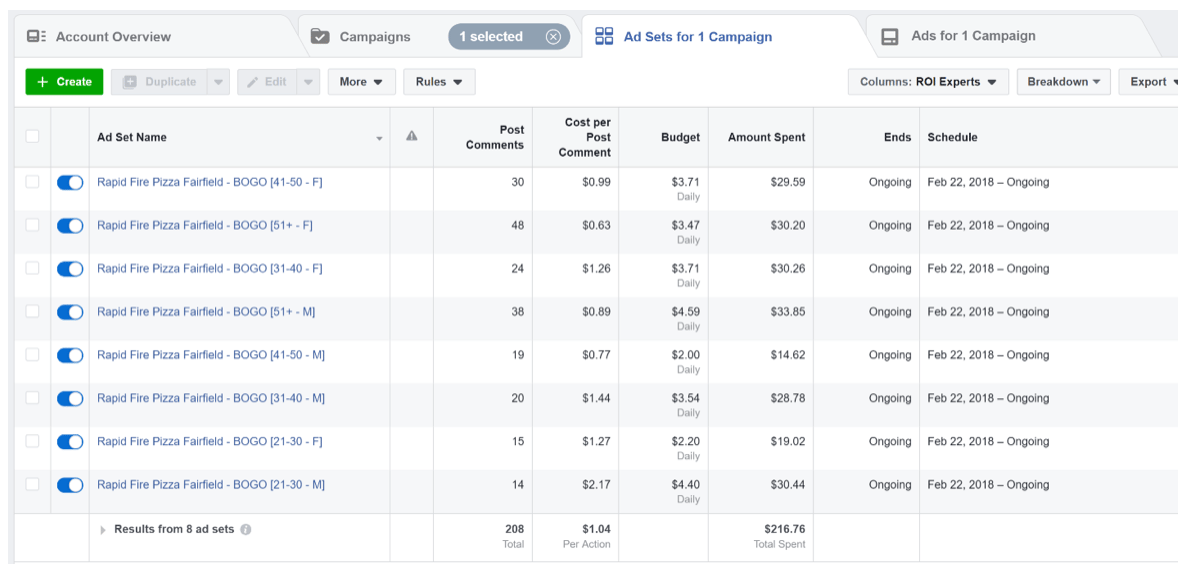1198x578 pixels.
Task: Click the $33.85 amount spent cell
Action: coord(789,312)
